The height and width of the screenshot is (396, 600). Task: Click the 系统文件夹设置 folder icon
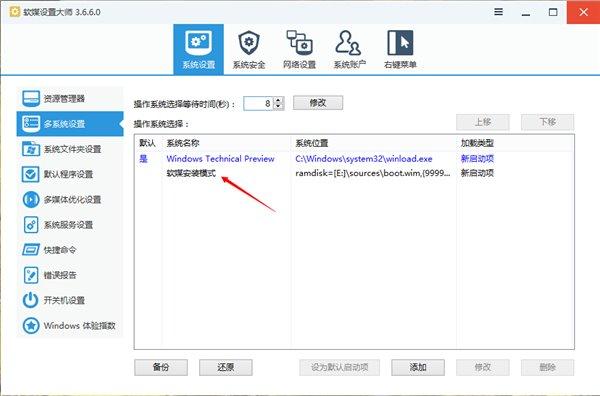pos(31,149)
